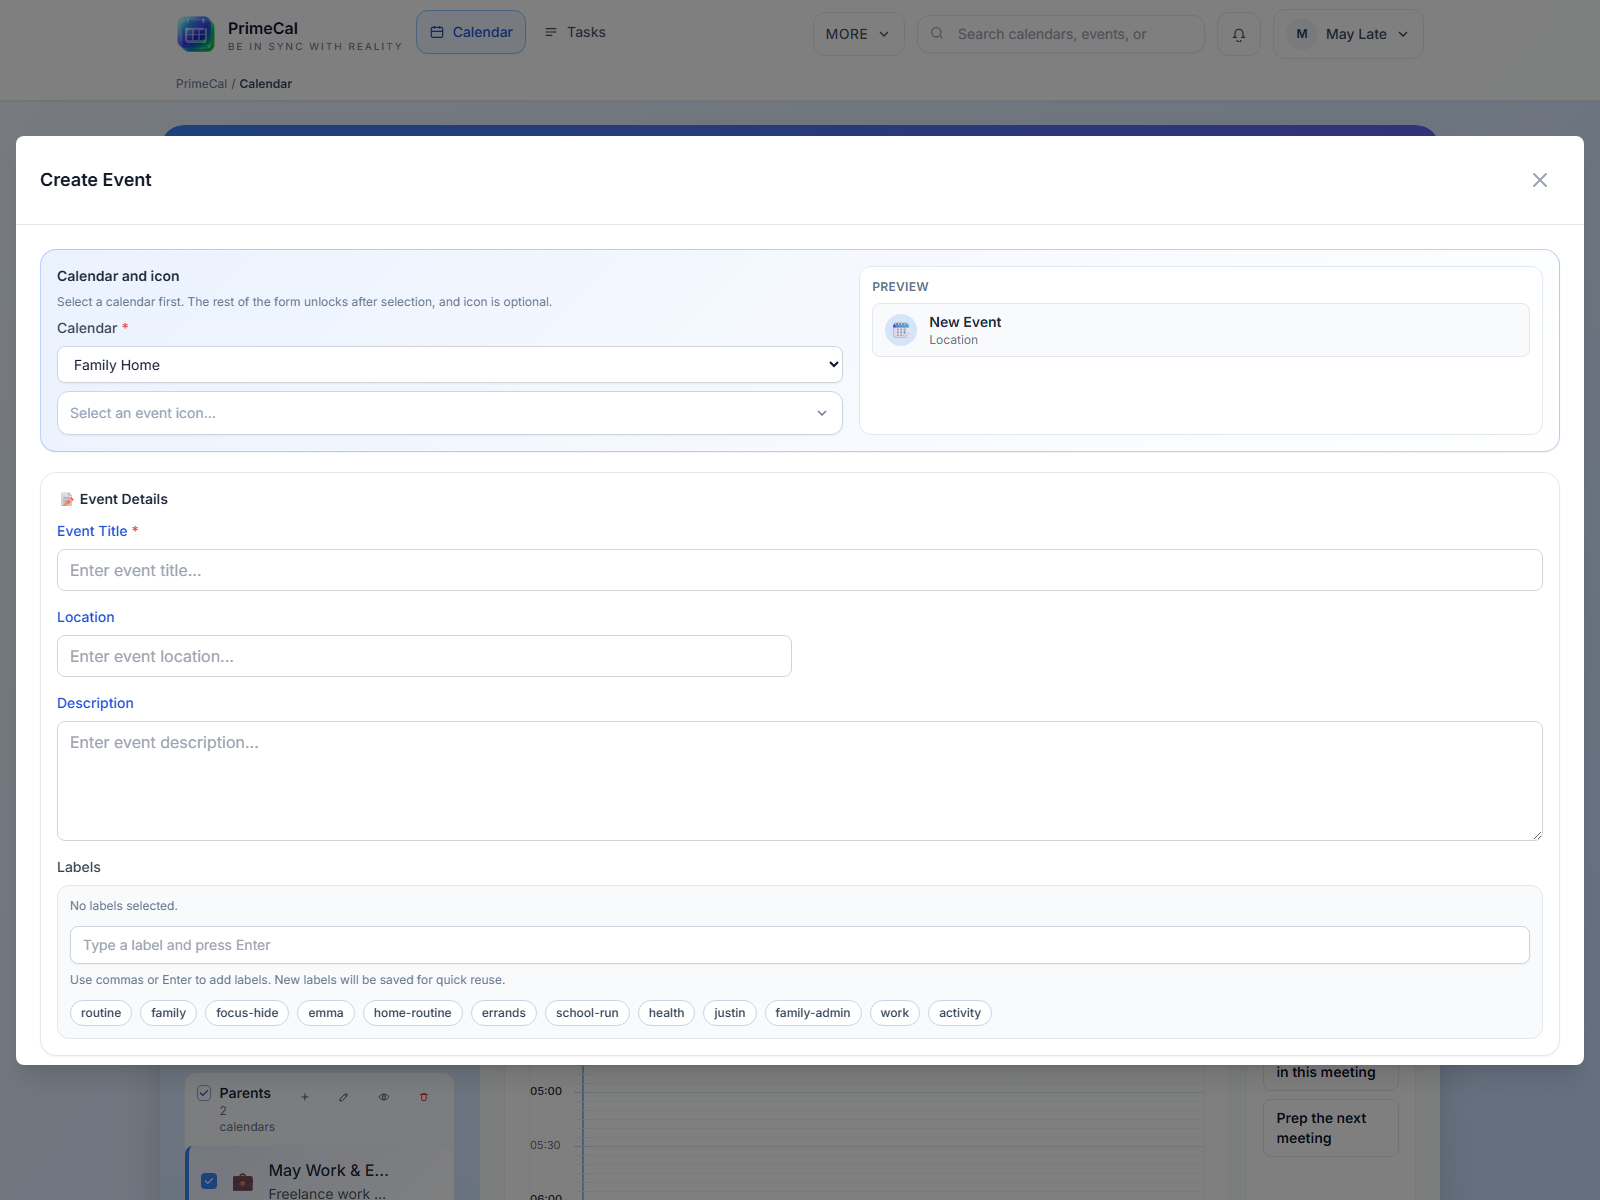Click inside the Enter event title field
The image size is (1600, 1200).
point(800,570)
